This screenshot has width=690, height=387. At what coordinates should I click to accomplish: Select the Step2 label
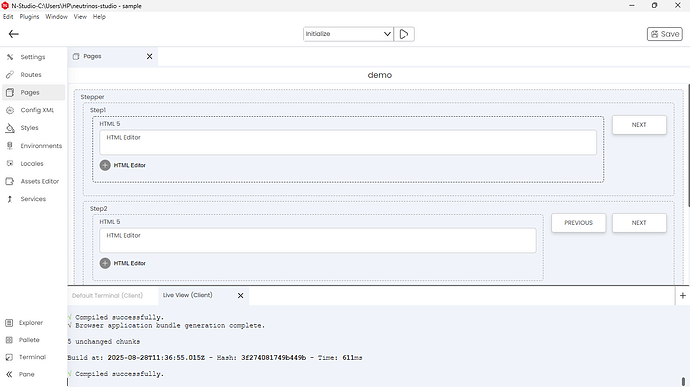(x=99, y=209)
